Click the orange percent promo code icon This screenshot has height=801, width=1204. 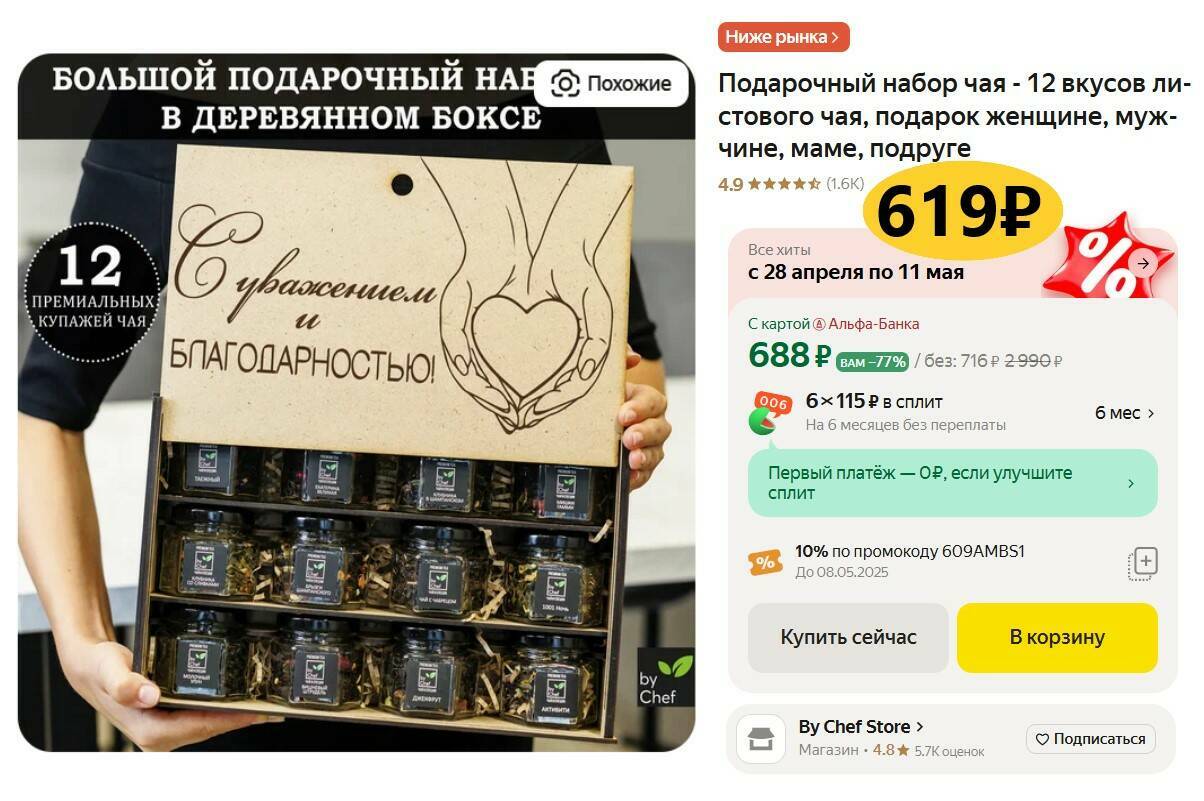point(765,562)
